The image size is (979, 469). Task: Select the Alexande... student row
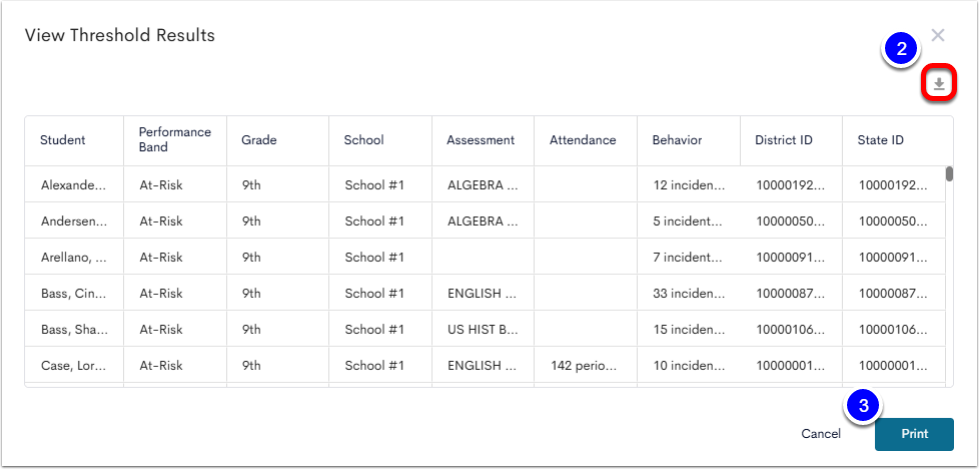pyautogui.click(x=485, y=185)
